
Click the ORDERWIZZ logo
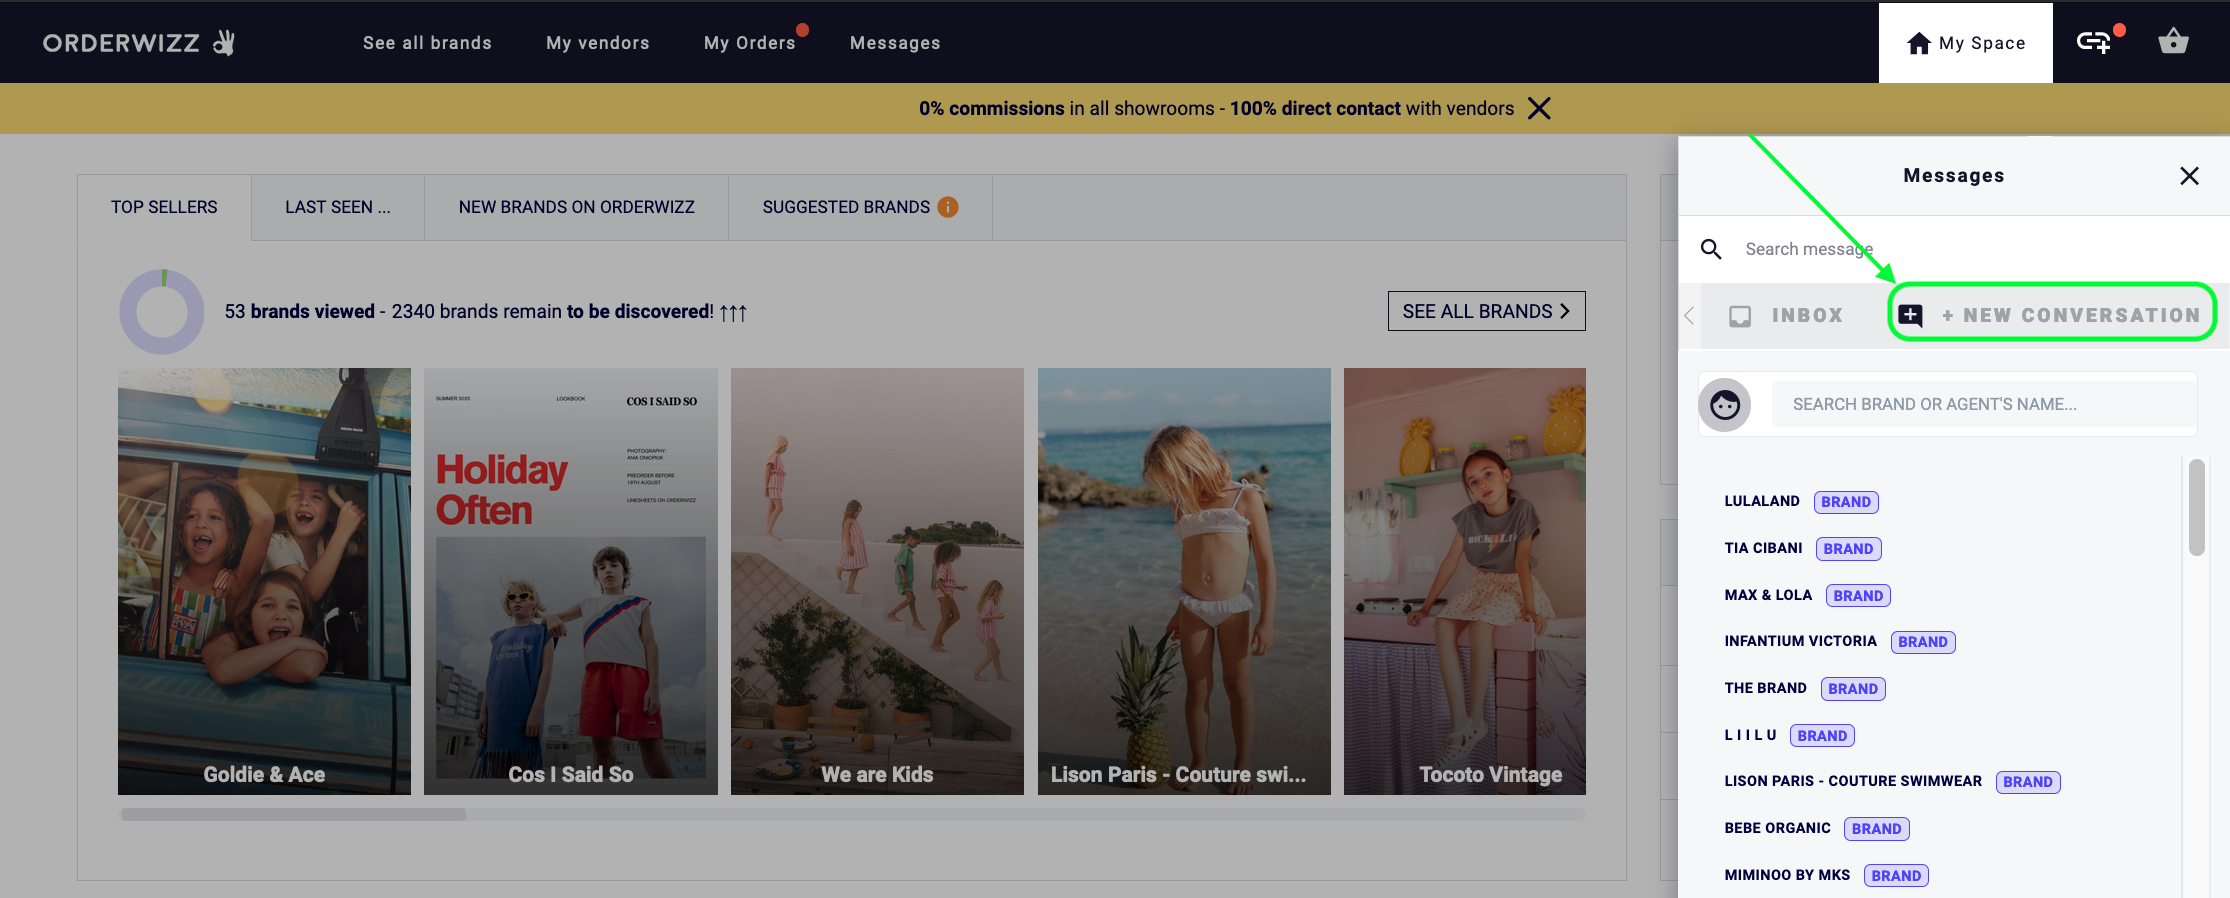[x=139, y=42]
